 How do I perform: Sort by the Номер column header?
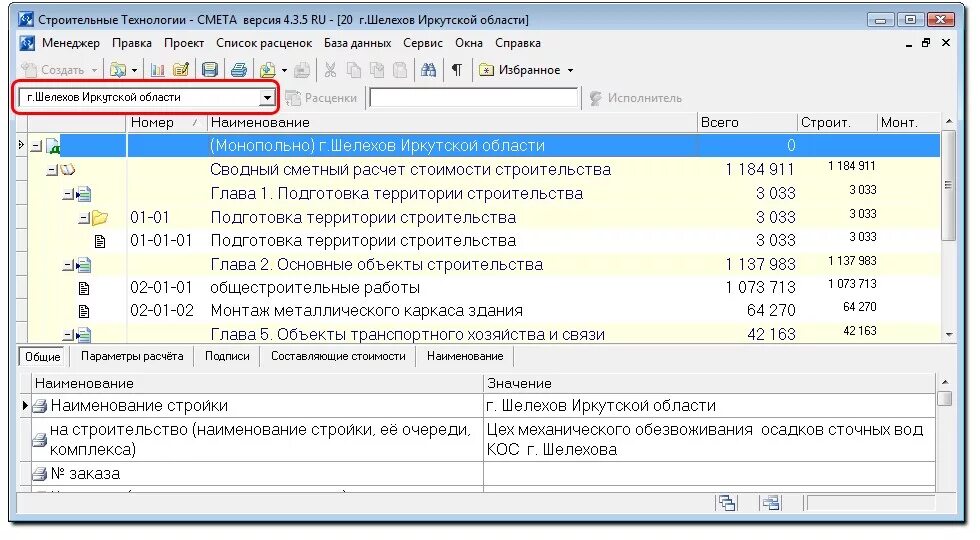point(166,122)
